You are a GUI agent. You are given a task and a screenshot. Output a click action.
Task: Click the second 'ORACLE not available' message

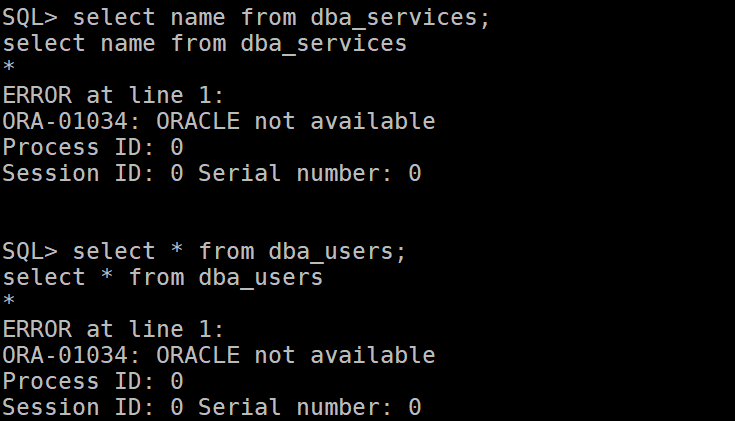pyautogui.click(x=295, y=355)
